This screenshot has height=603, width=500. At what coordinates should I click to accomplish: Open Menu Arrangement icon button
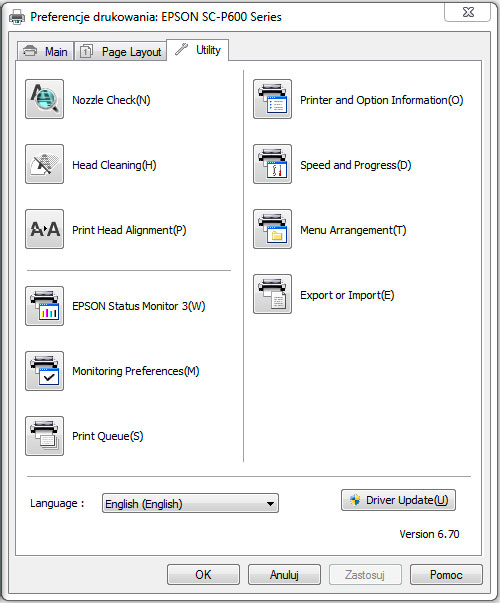coord(272,229)
